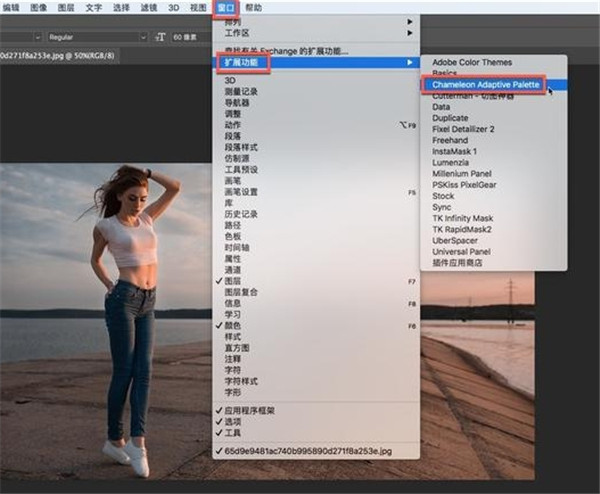Viewport: 600px width, 494px height.
Task: Open the 编辑 menu
Action: click(11, 7)
